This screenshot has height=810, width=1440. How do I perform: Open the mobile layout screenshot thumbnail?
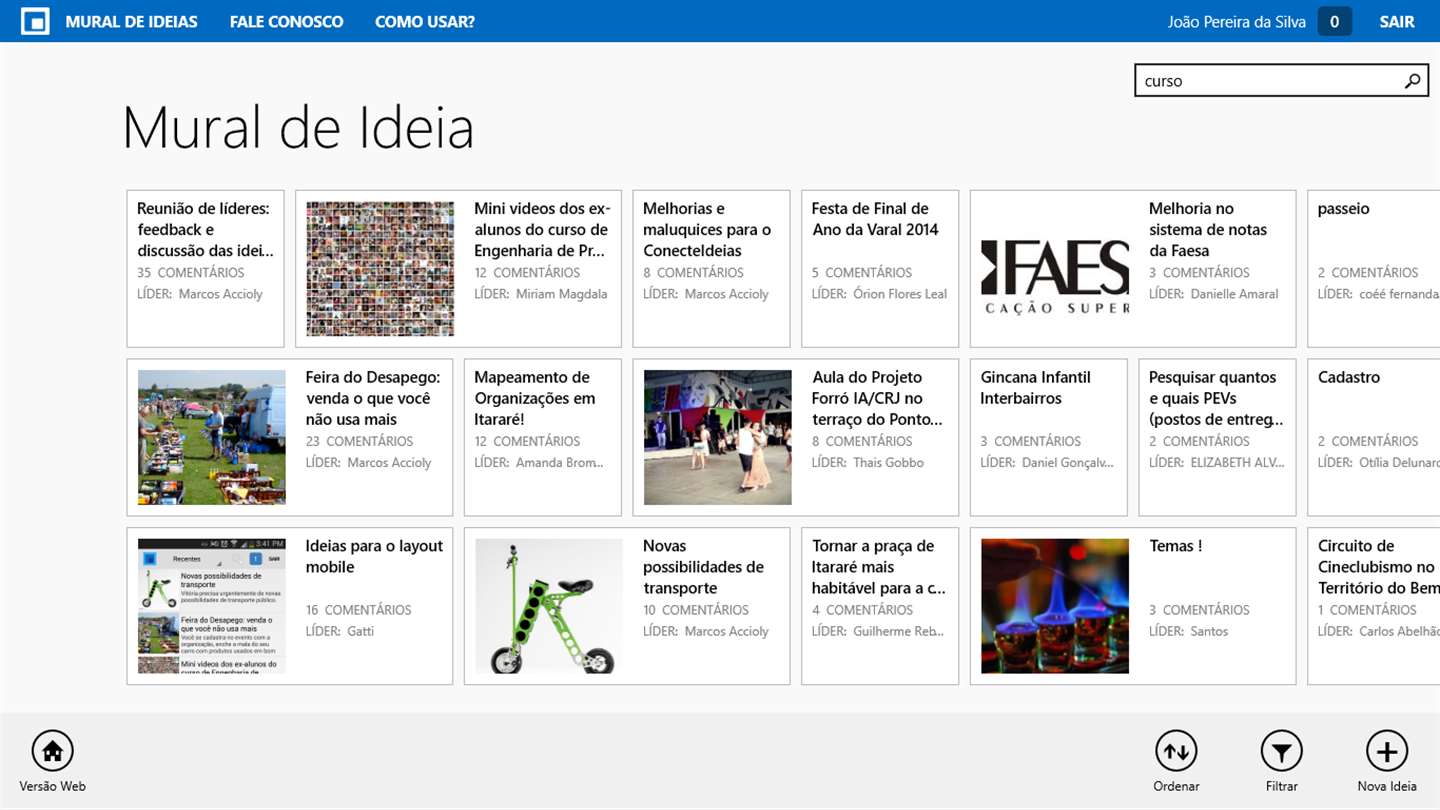pos(212,606)
